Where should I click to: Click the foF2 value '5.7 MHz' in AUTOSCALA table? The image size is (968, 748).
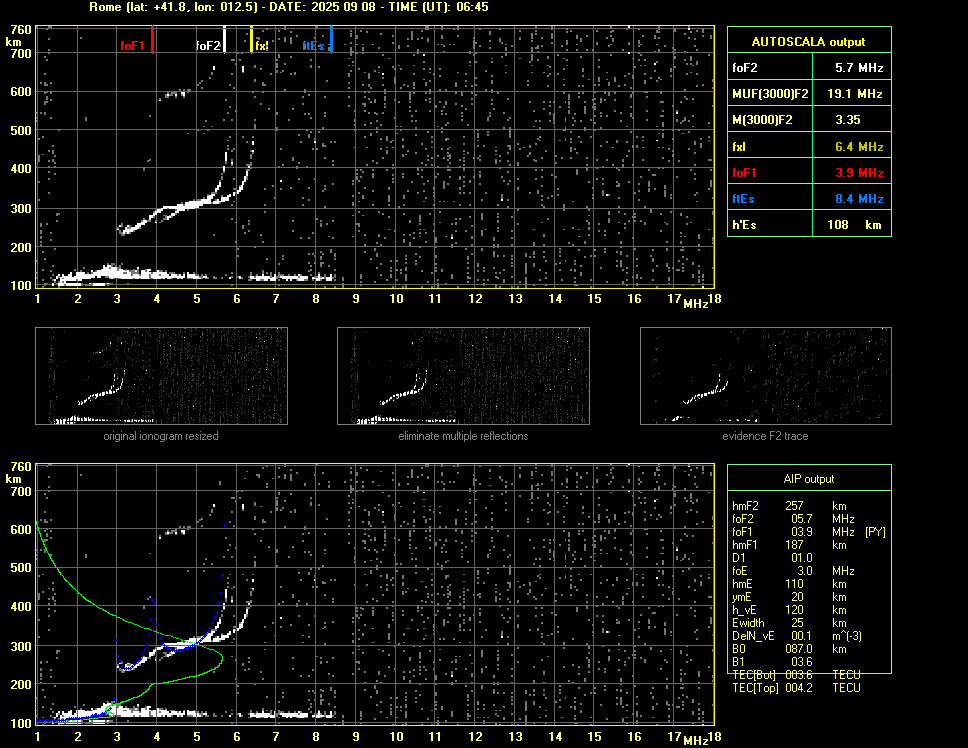(x=859, y=68)
